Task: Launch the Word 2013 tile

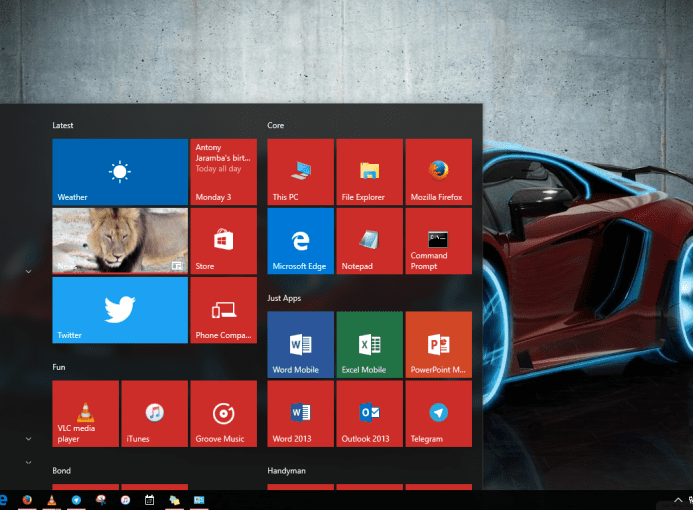Action: (301, 413)
